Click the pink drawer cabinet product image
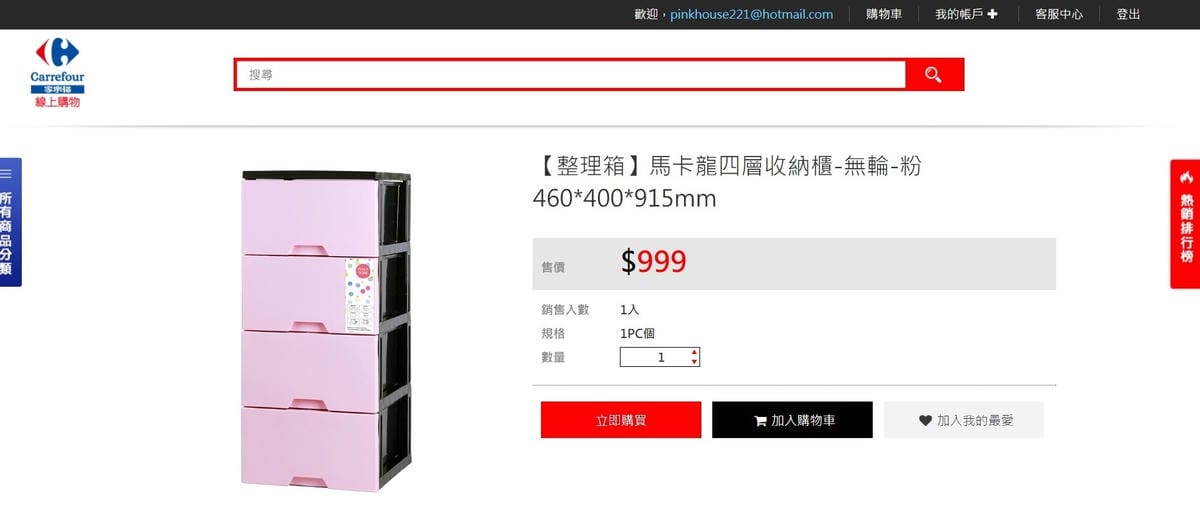Viewport: 1200px width, 508px height. 325,328
